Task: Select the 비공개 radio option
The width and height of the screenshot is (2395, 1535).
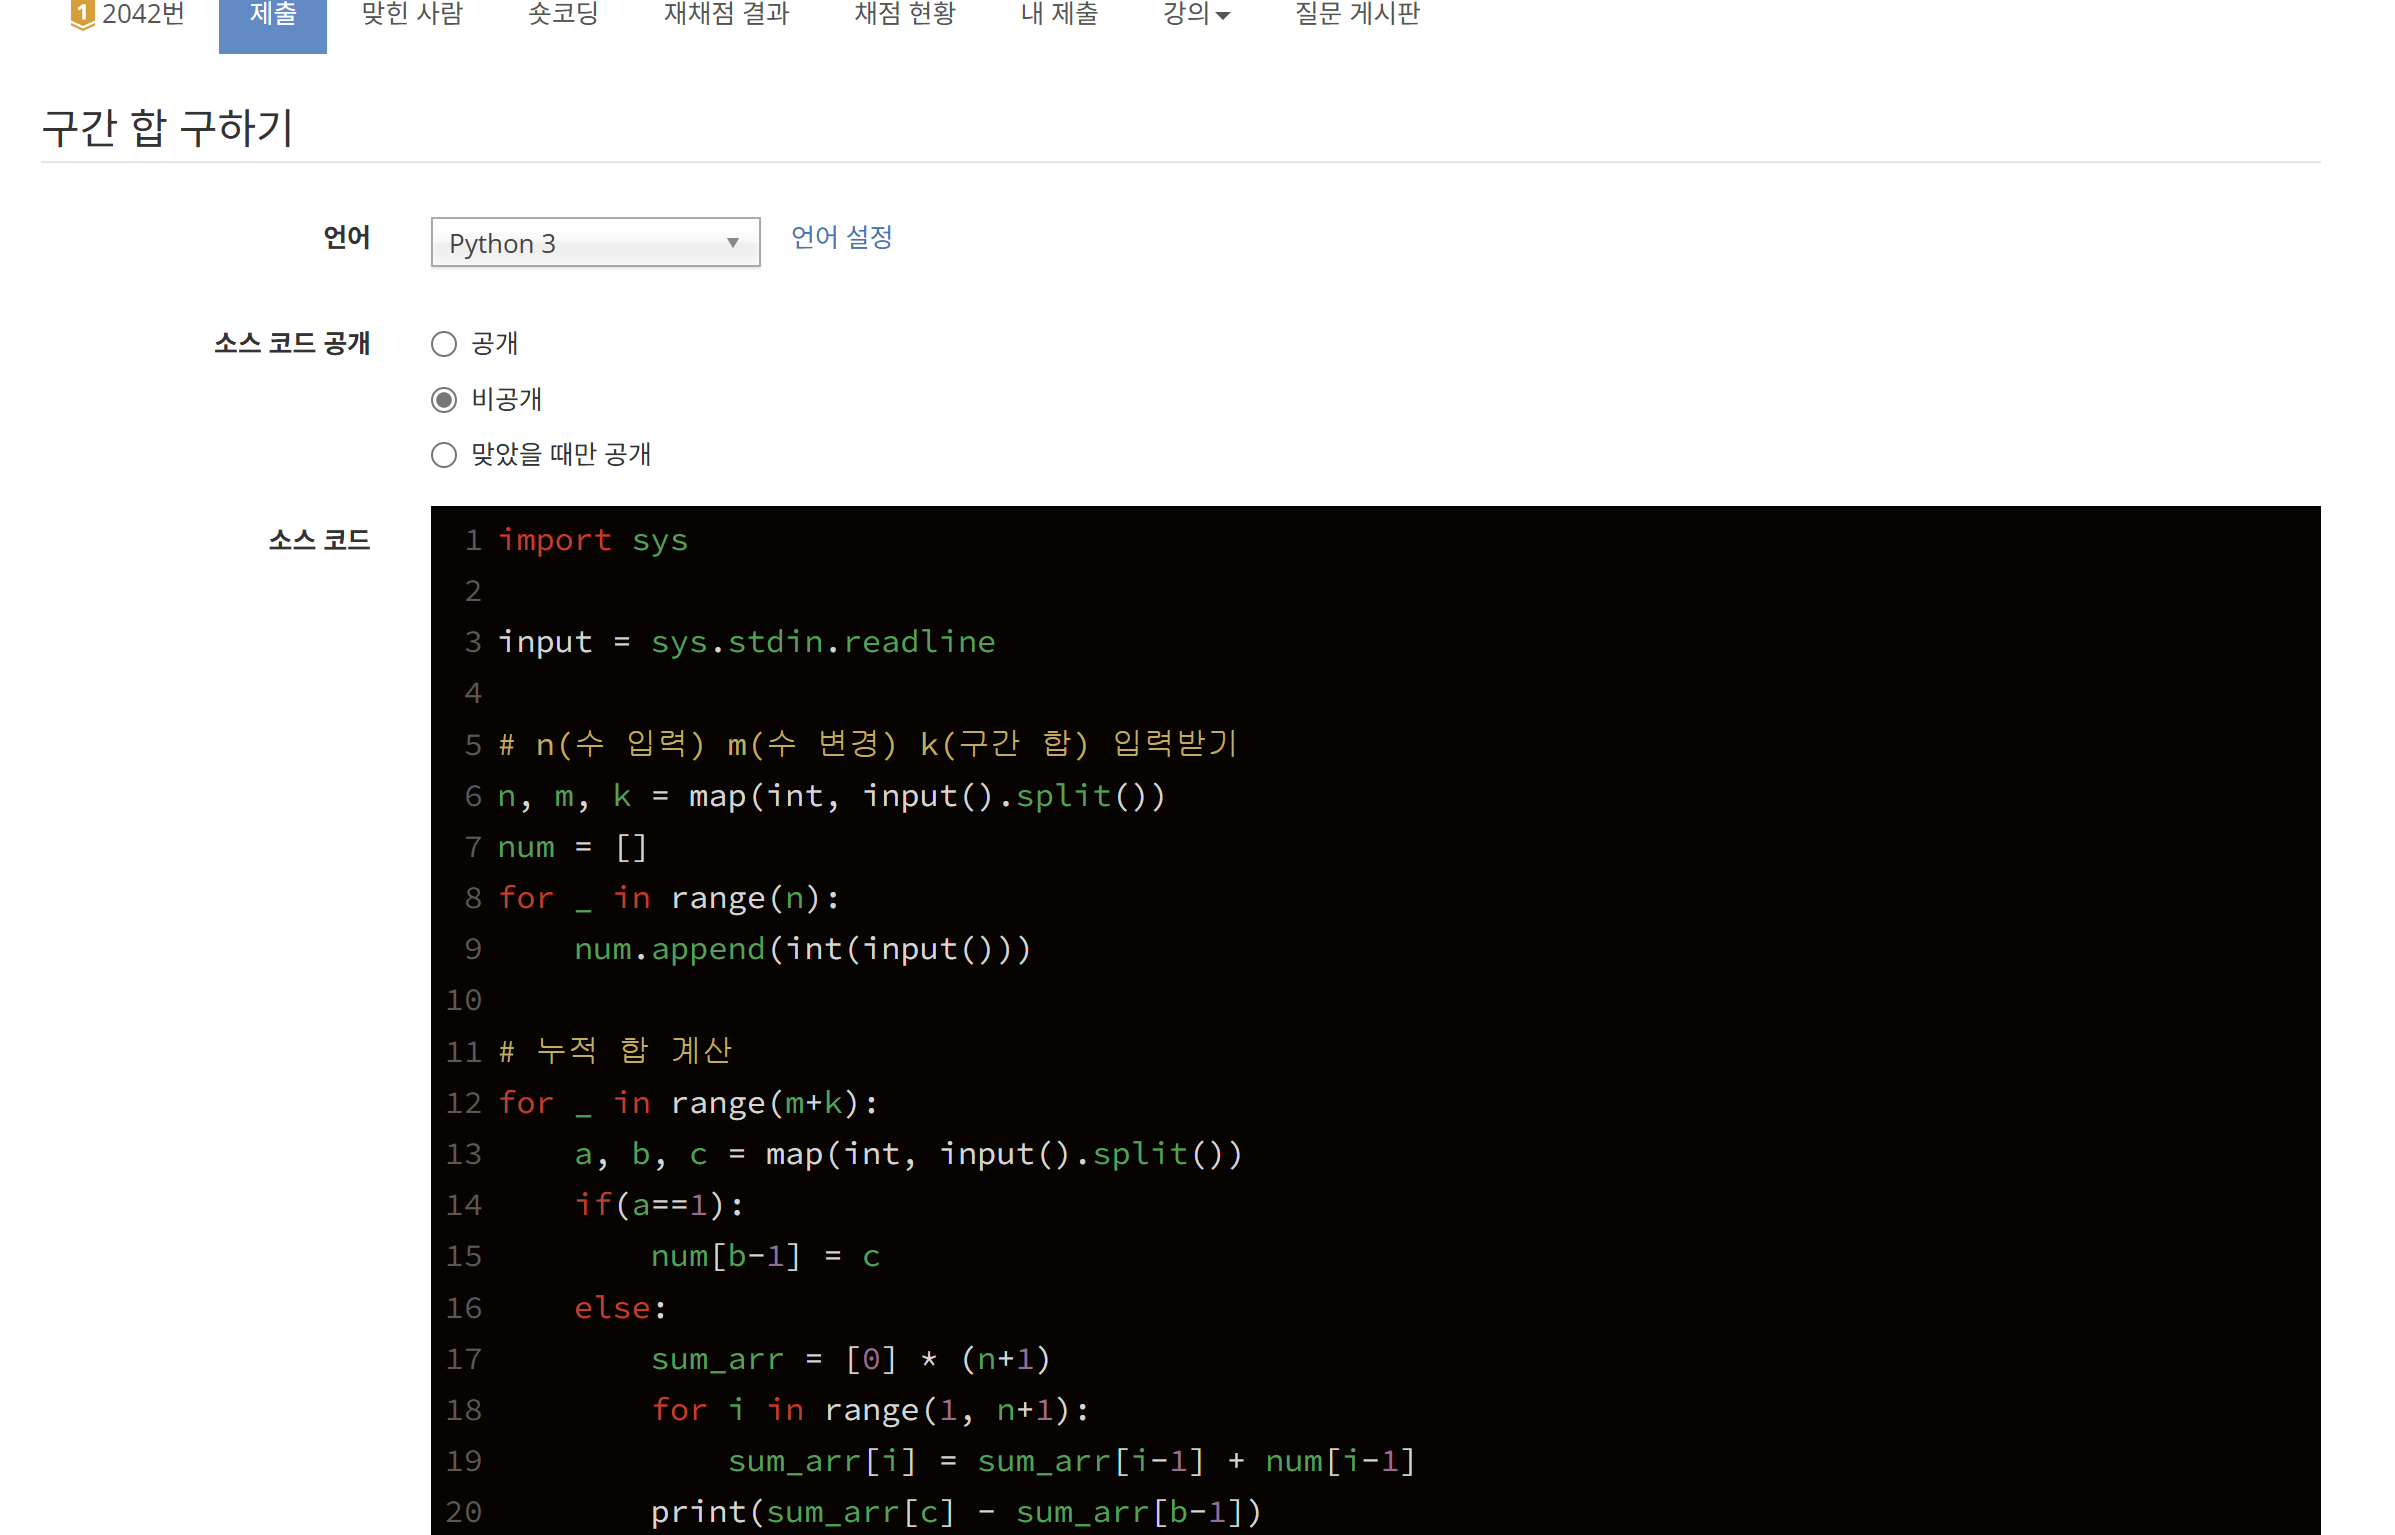Action: pos(443,400)
